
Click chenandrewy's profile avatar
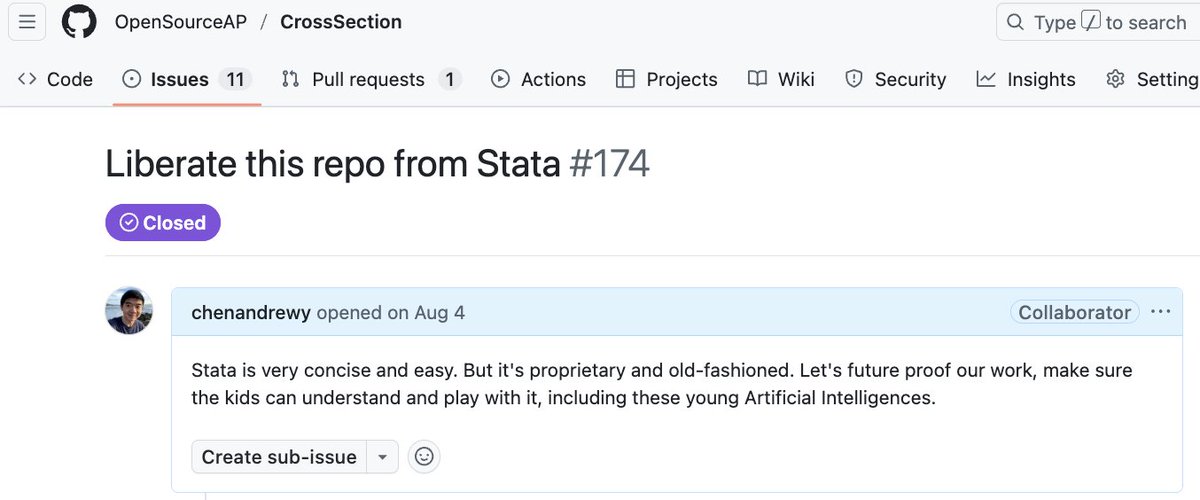pyautogui.click(x=129, y=311)
